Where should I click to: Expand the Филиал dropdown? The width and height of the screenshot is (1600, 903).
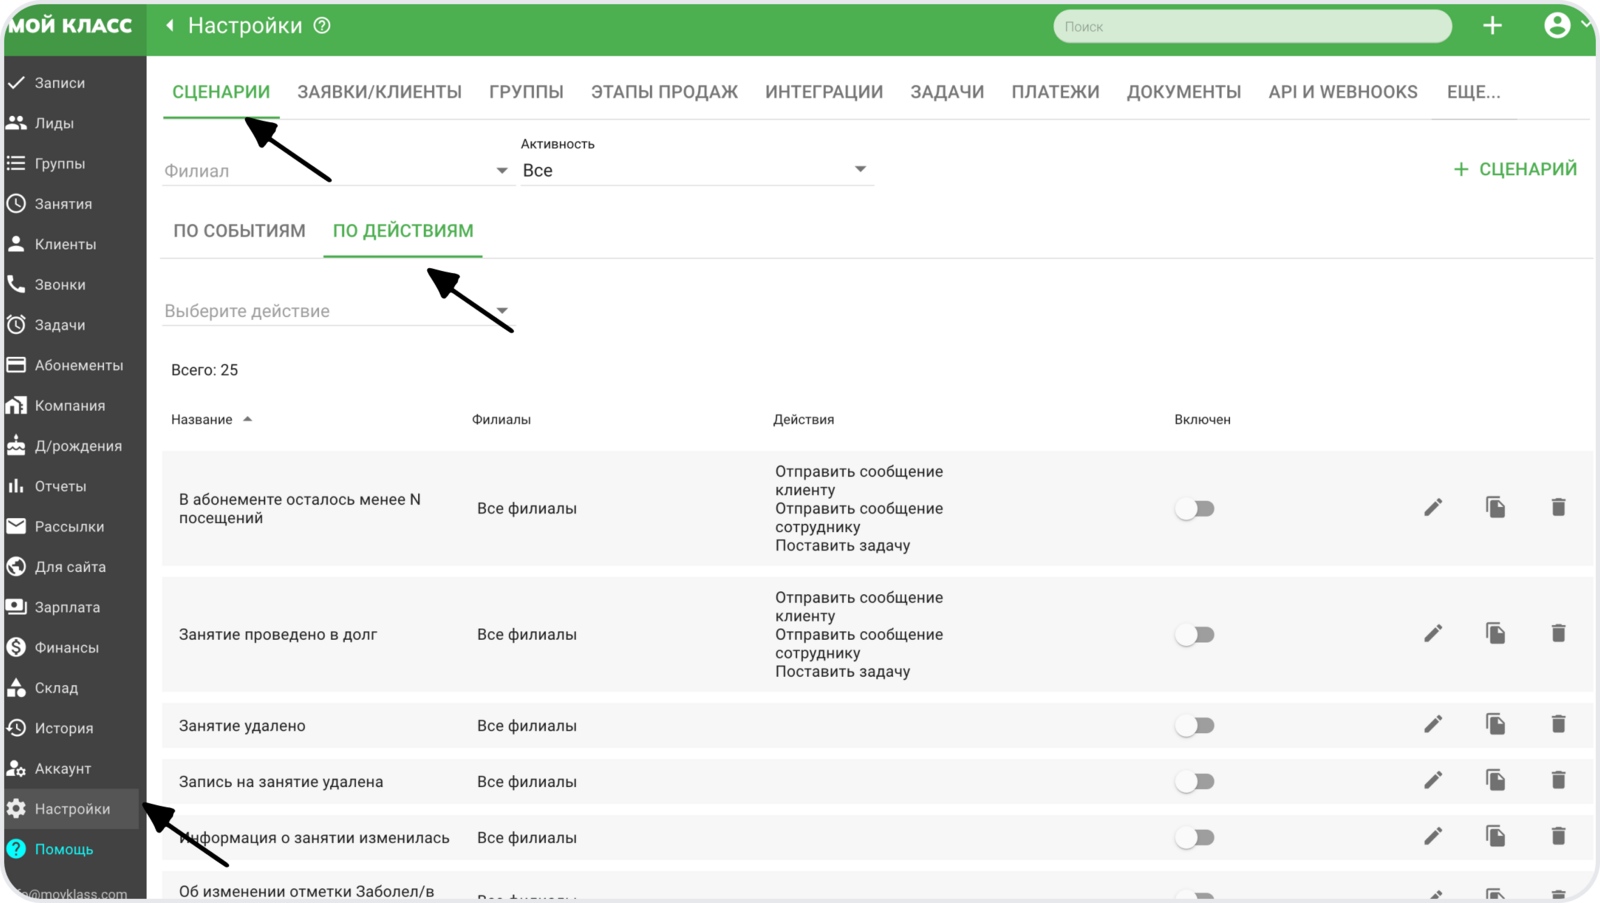336,171
